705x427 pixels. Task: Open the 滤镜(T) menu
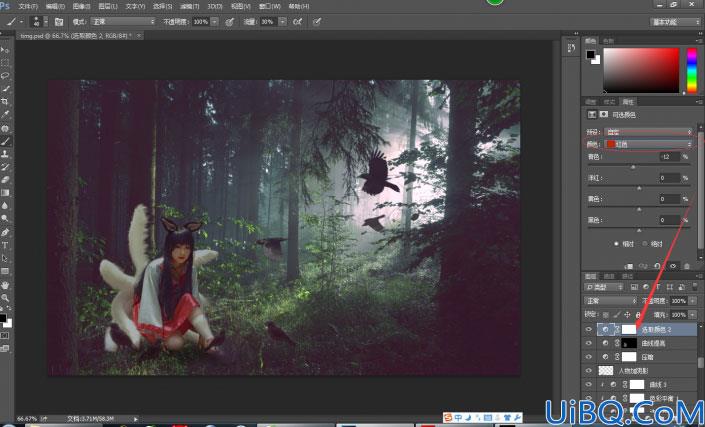(x=189, y=6)
